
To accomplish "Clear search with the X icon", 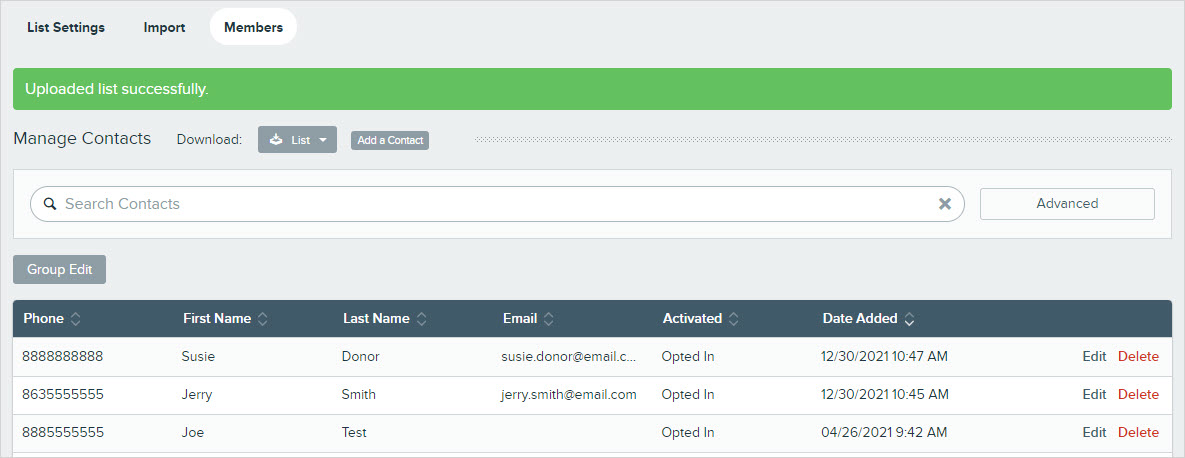I will [944, 204].
